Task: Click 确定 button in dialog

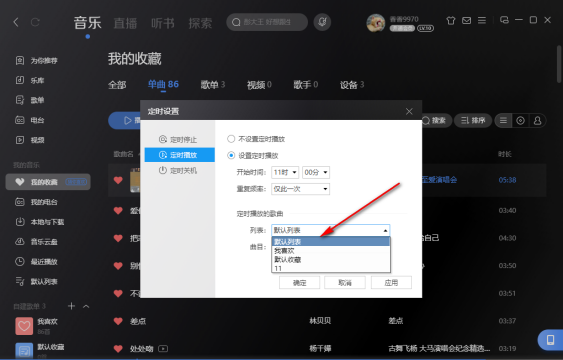Action: (x=299, y=282)
